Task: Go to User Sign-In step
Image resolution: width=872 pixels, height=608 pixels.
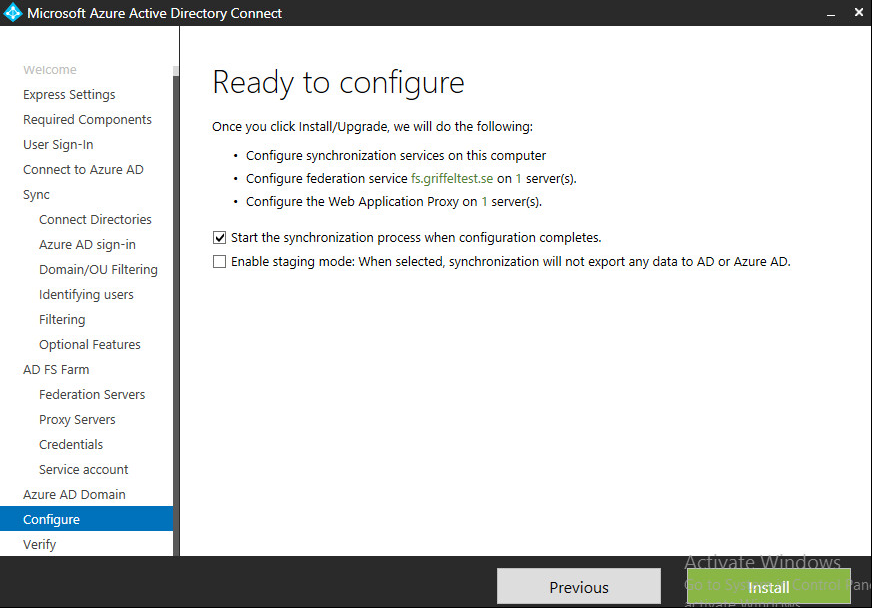Action: click(58, 145)
